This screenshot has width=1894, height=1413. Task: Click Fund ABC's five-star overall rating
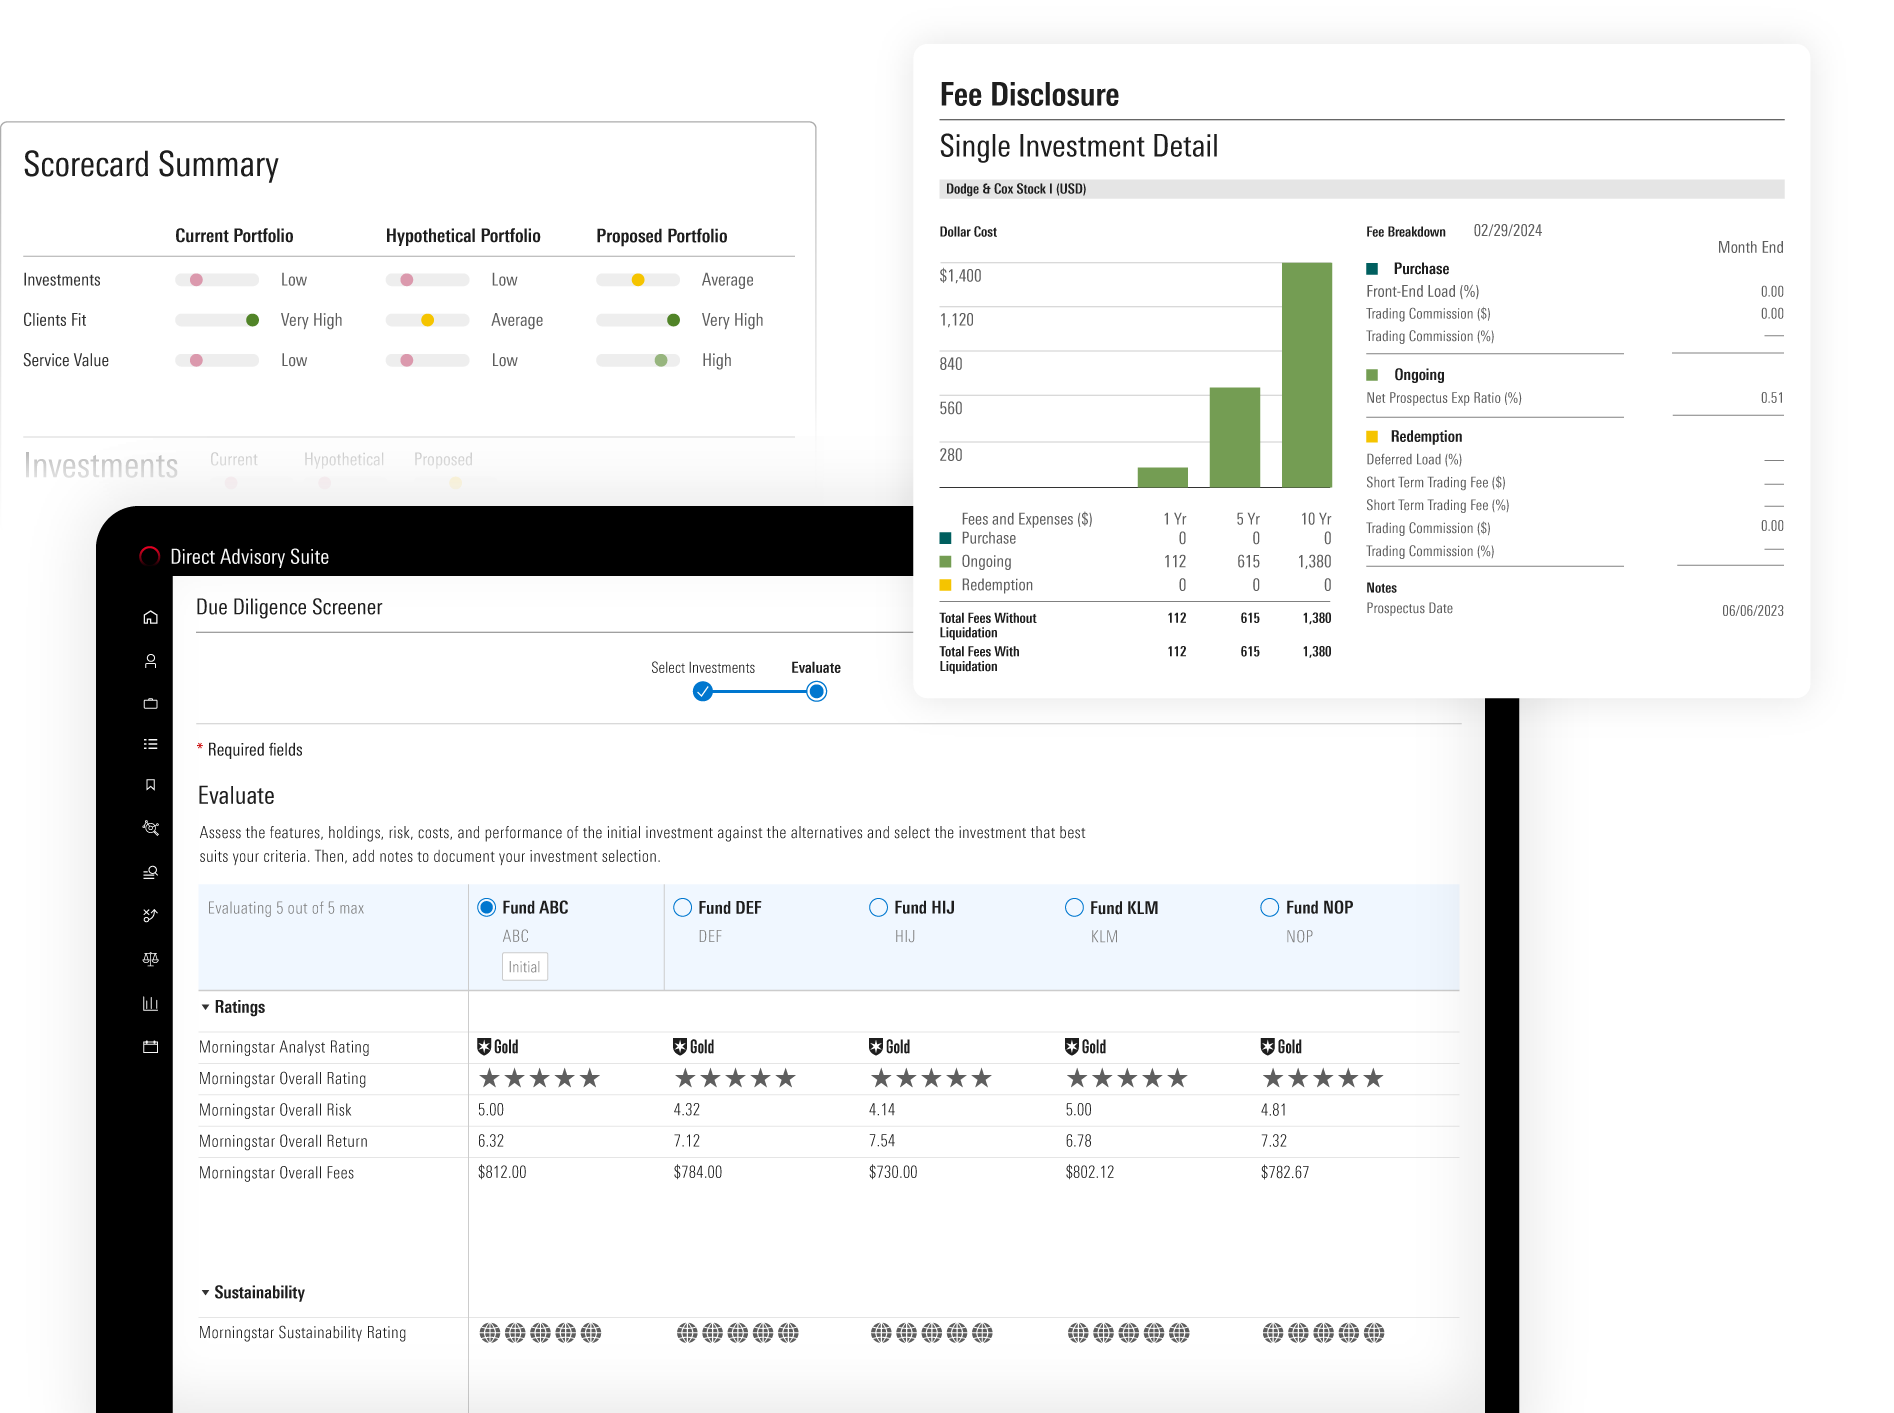click(539, 1078)
